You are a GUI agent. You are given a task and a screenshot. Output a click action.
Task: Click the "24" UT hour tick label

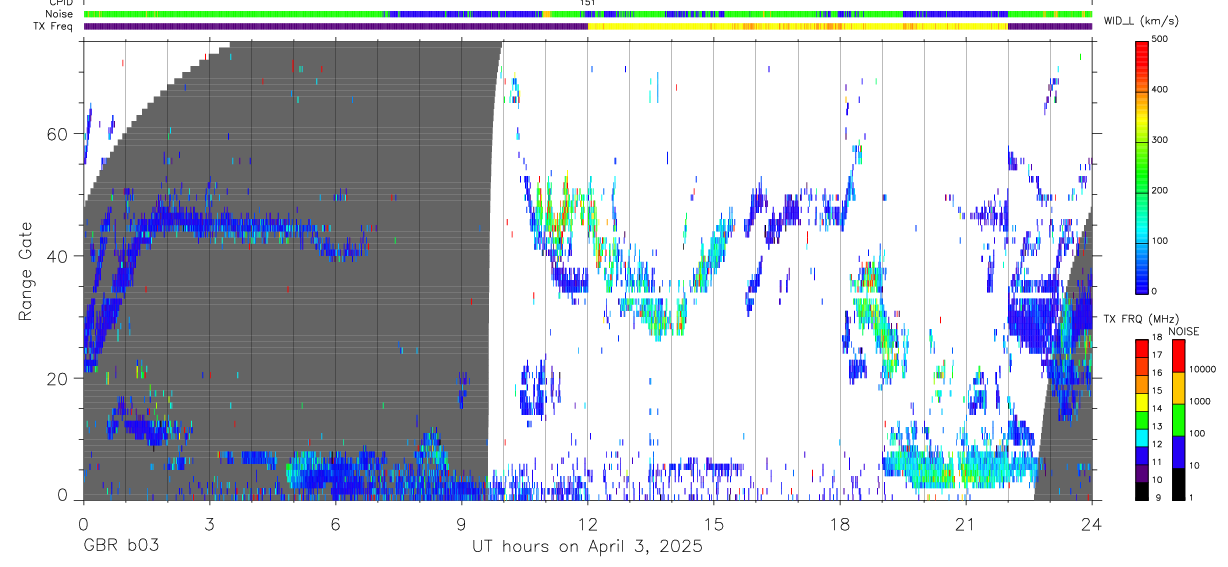pyautogui.click(x=1092, y=523)
